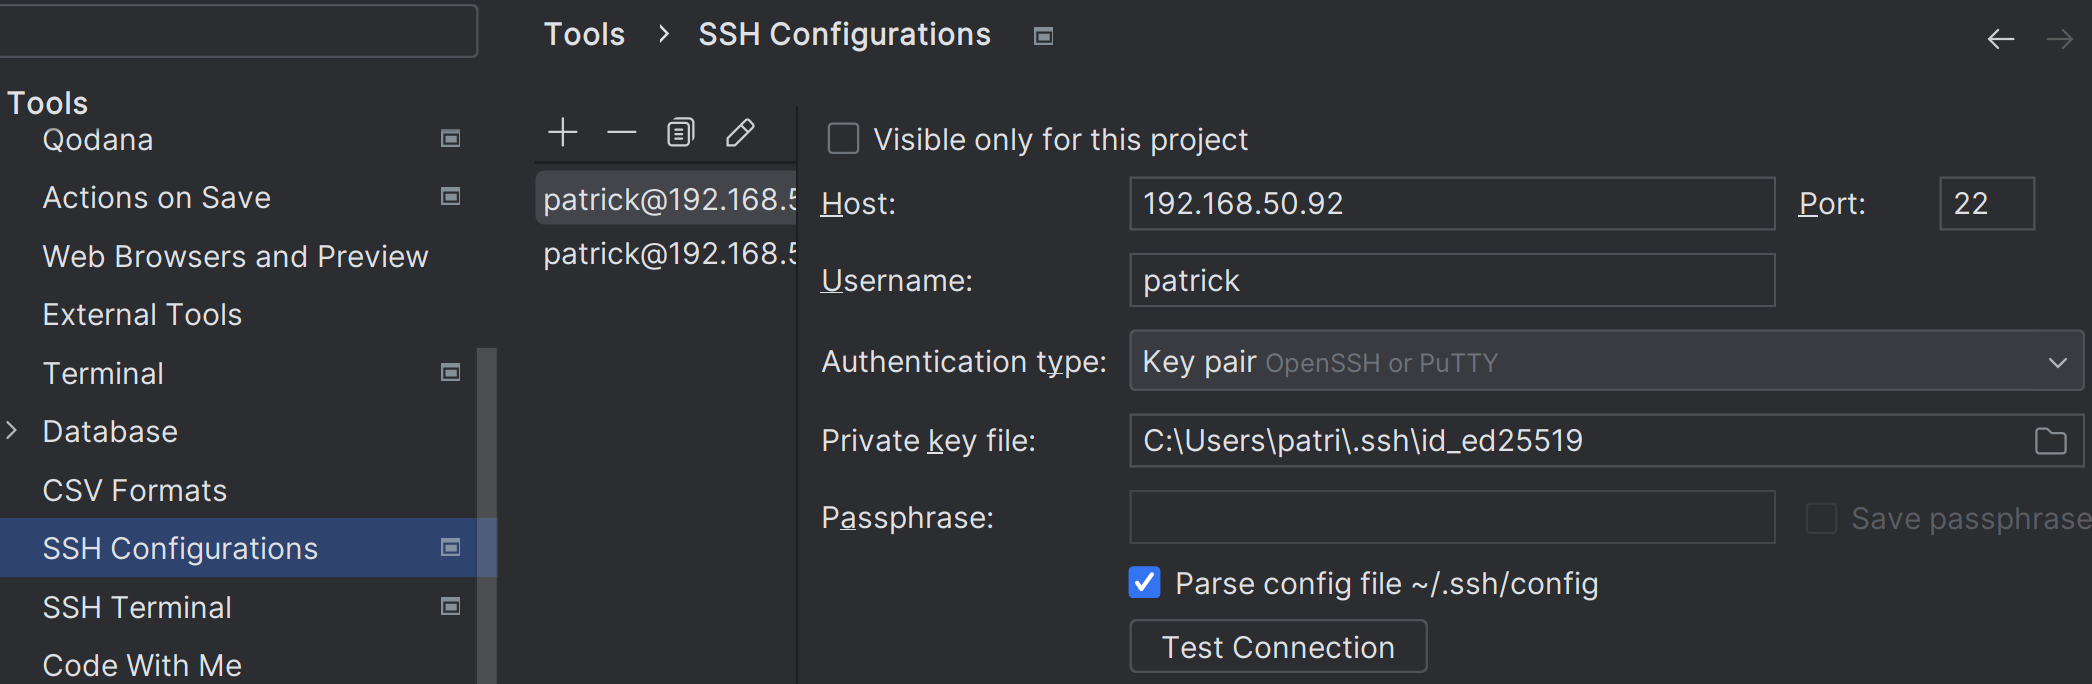Click the Test Connection button
Image resolution: width=2092 pixels, height=684 pixels.
1277,647
